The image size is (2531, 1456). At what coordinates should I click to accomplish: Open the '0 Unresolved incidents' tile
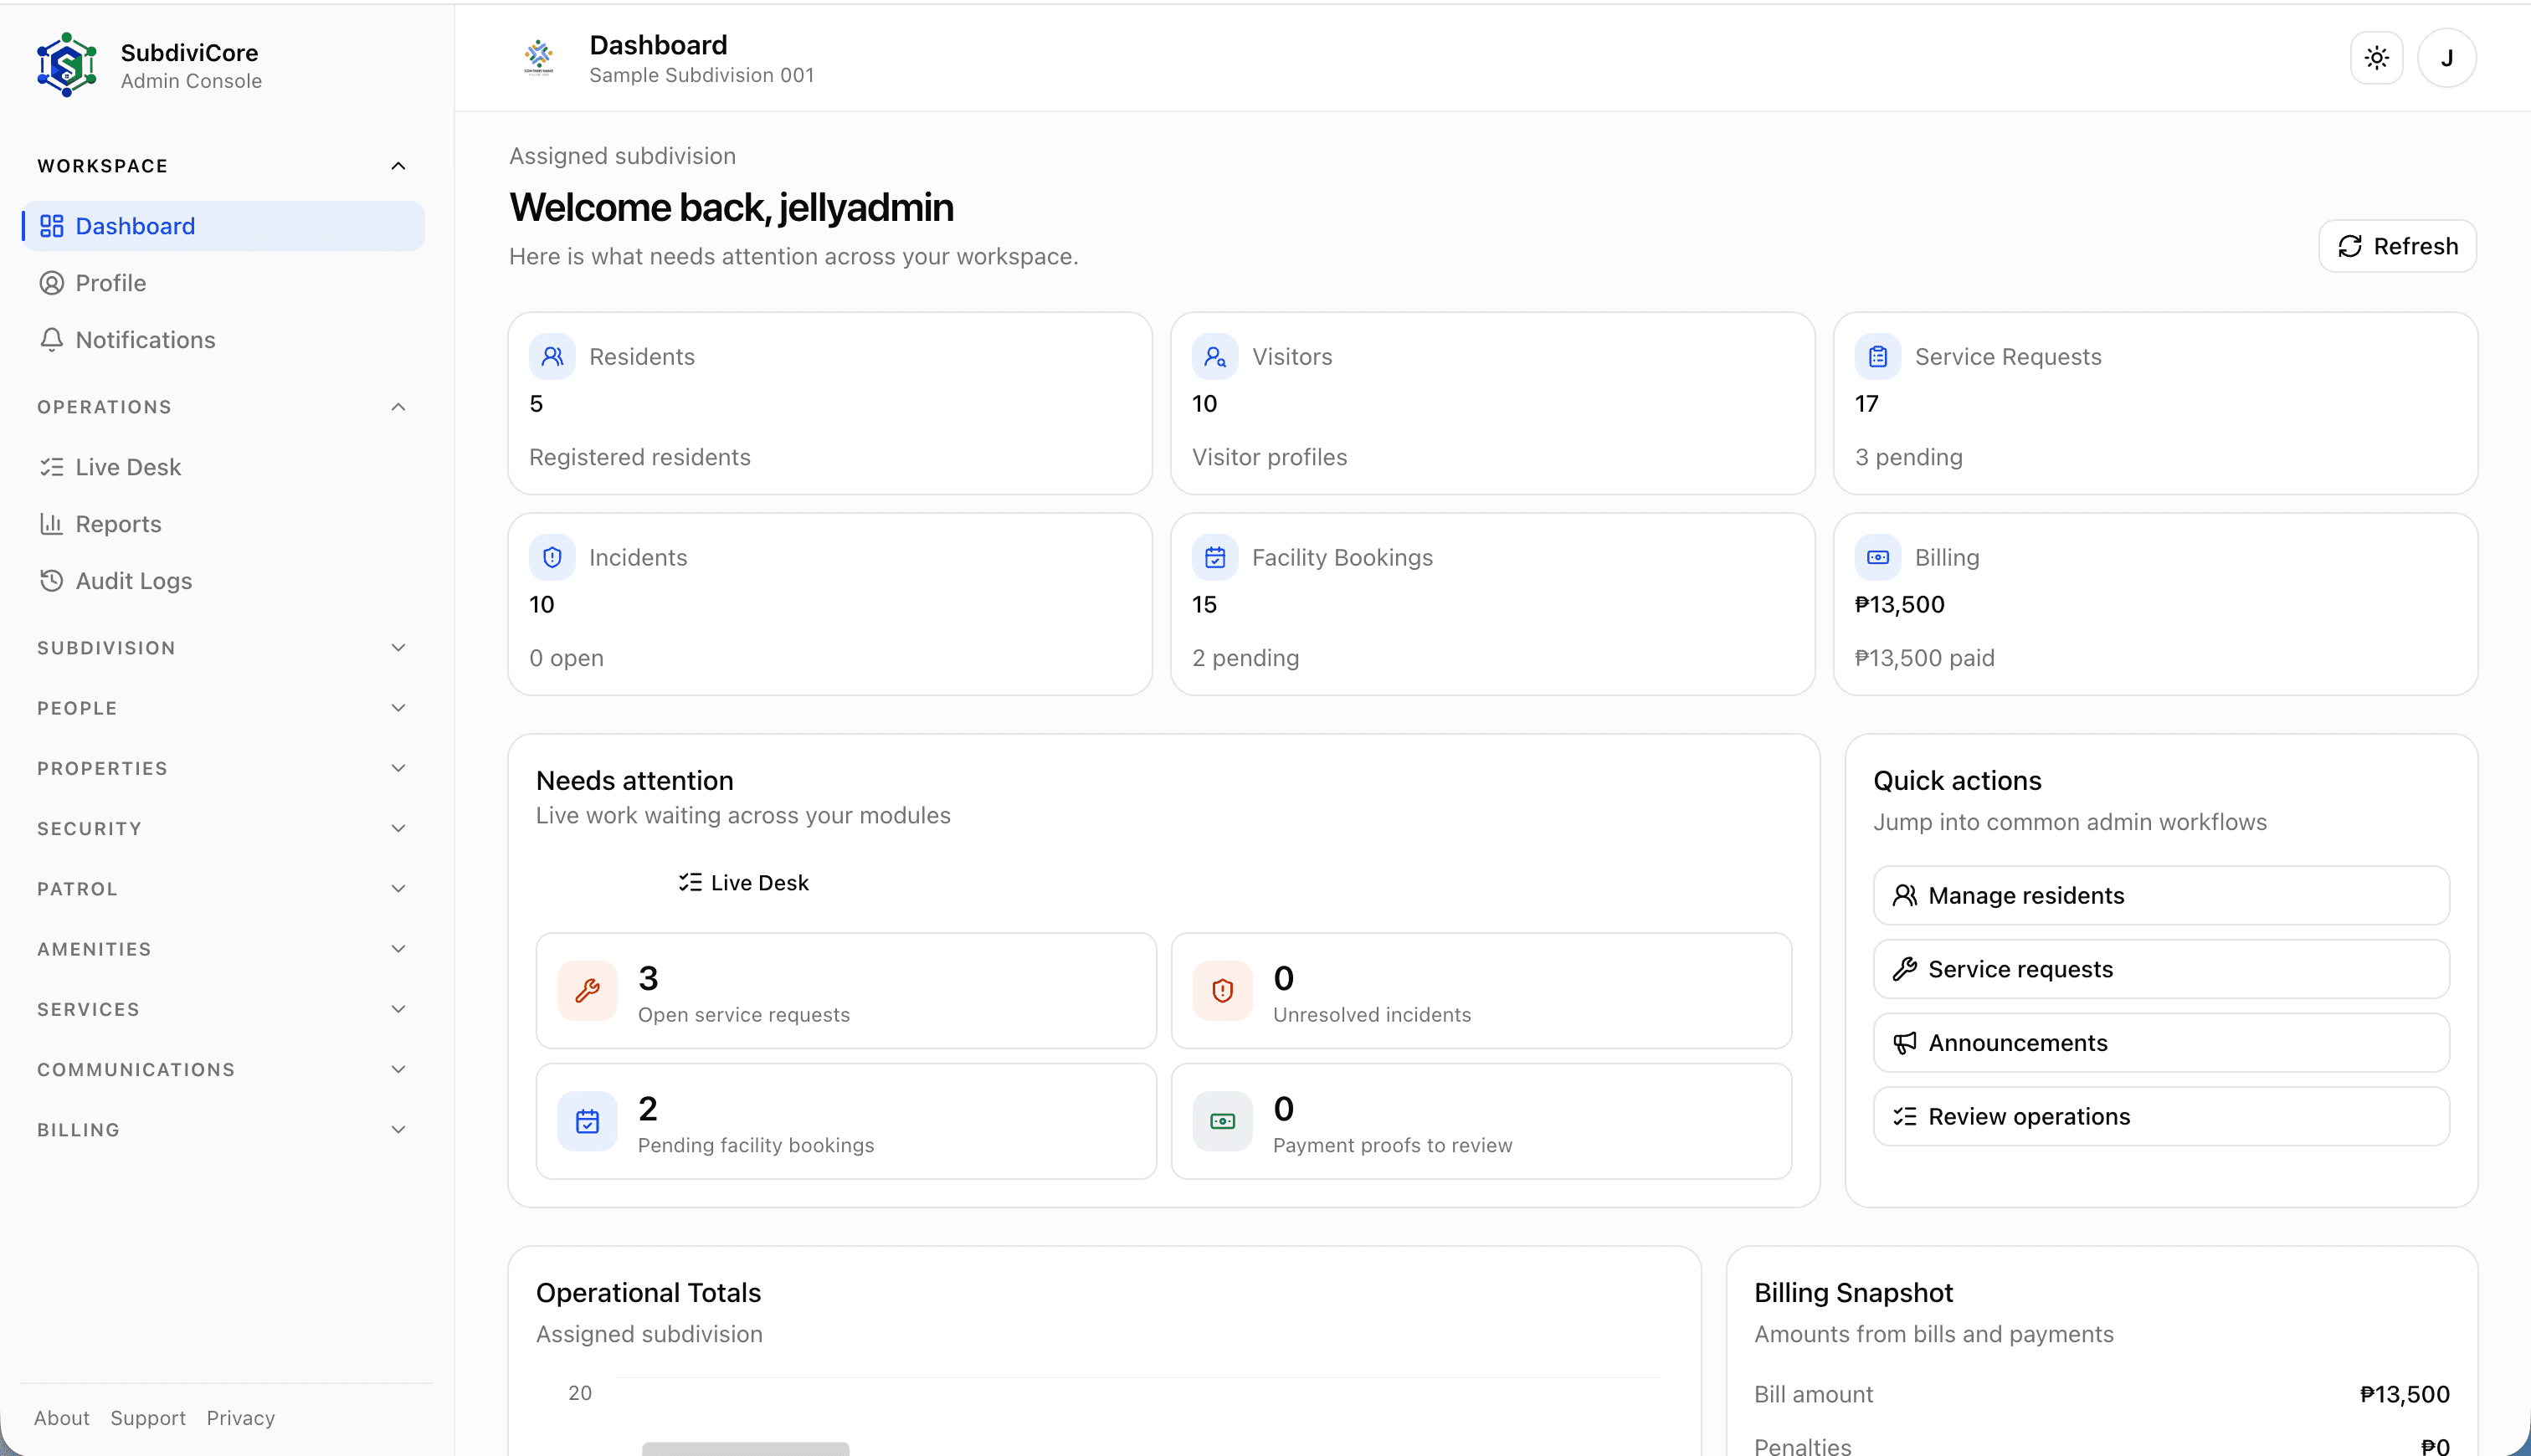coord(1481,990)
